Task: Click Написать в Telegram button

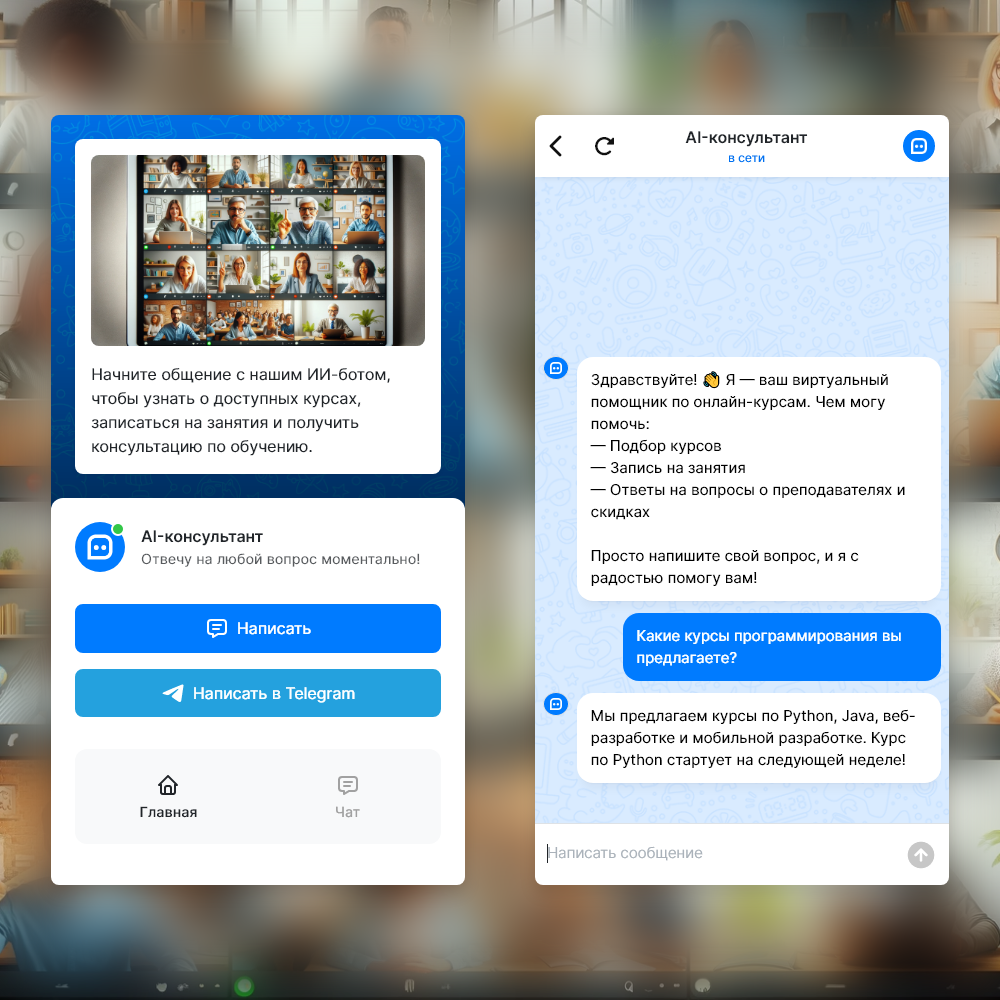Action: pos(258,693)
